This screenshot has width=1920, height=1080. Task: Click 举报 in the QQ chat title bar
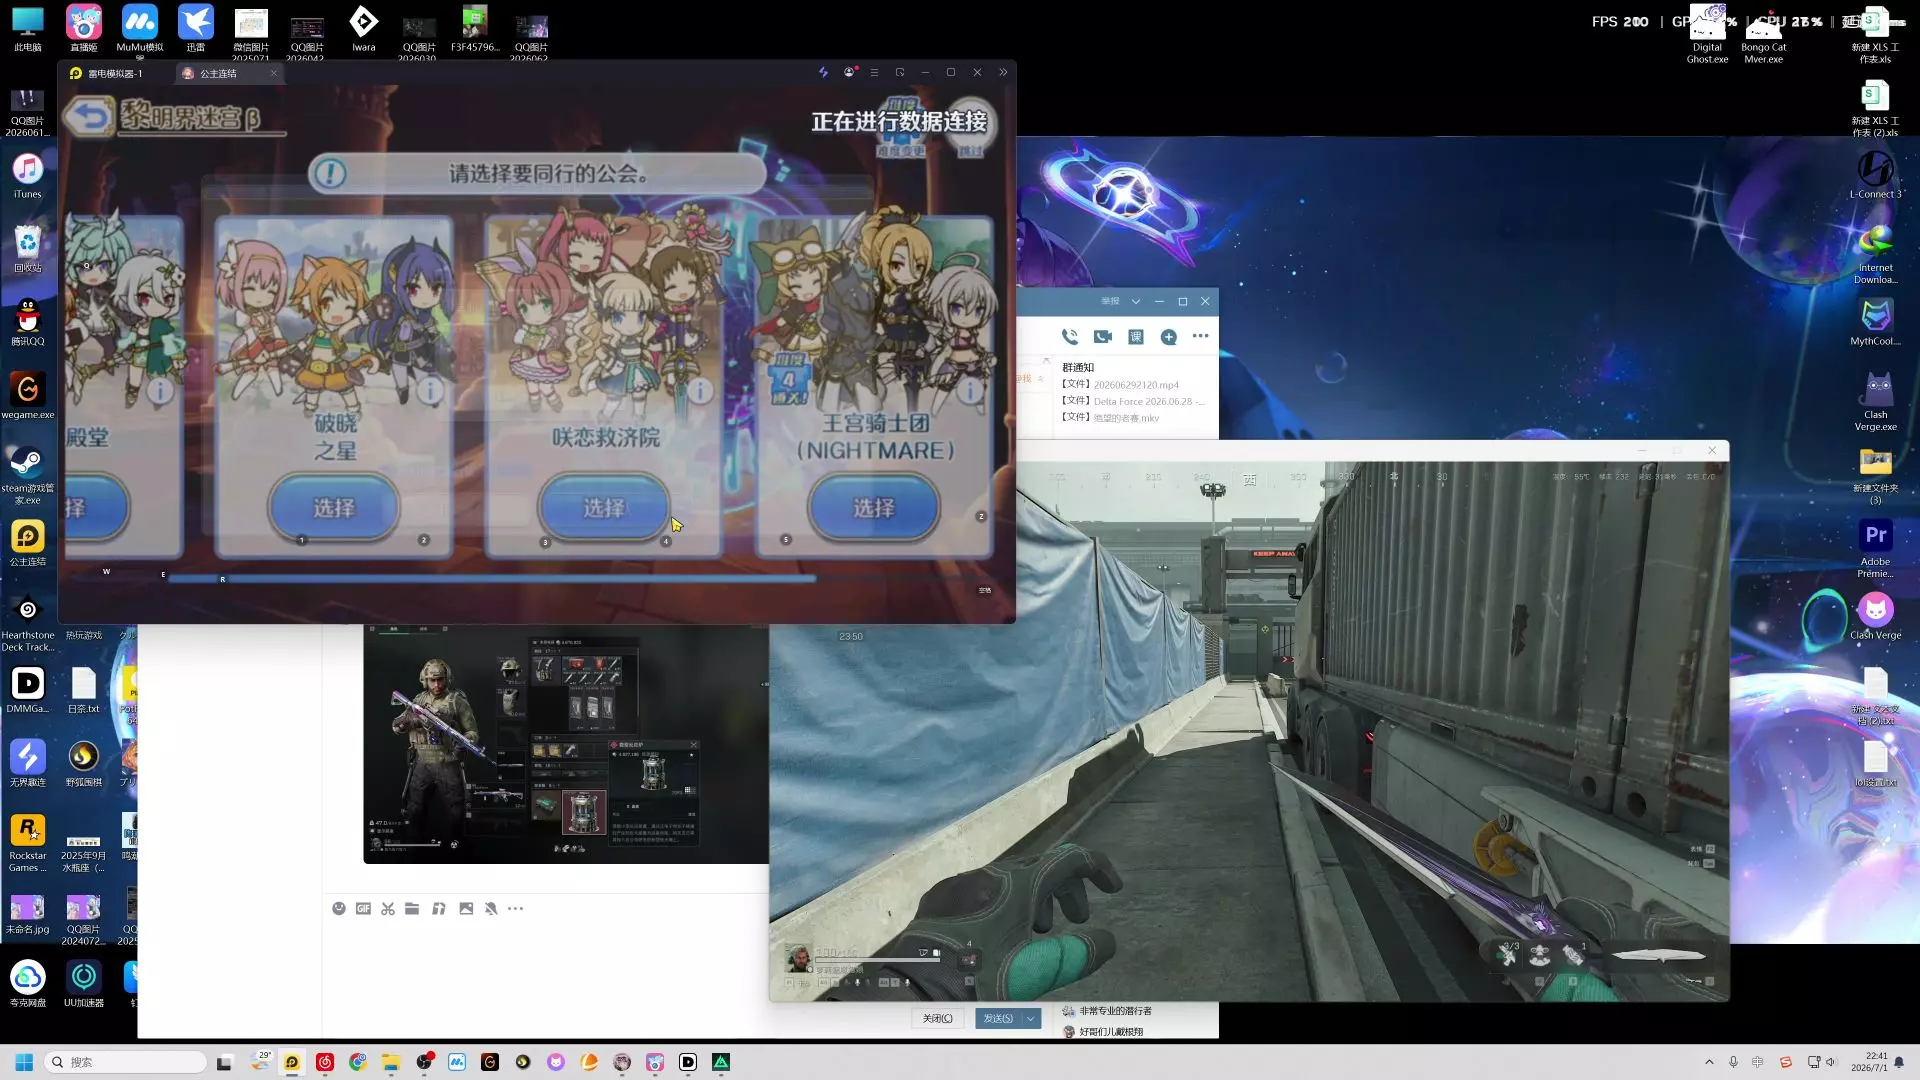pyautogui.click(x=1110, y=301)
